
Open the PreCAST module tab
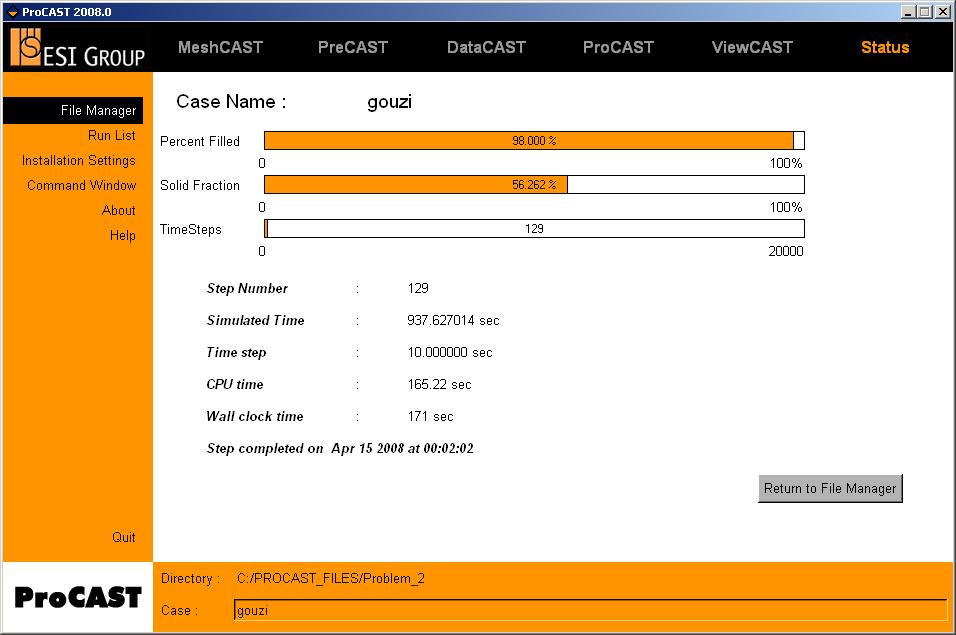pyautogui.click(x=352, y=47)
